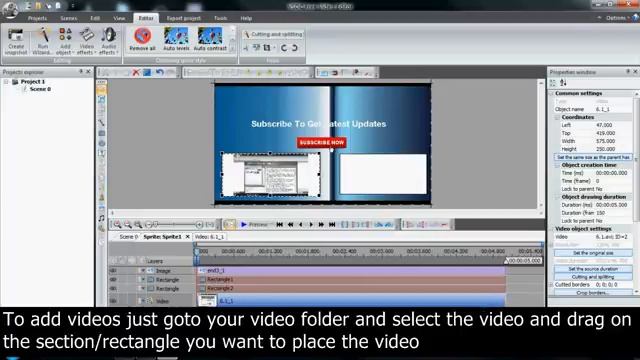This screenshot has width=640, height=360.
Task: Apply the Auto contrast quick style
Action: tap(210, 39)
